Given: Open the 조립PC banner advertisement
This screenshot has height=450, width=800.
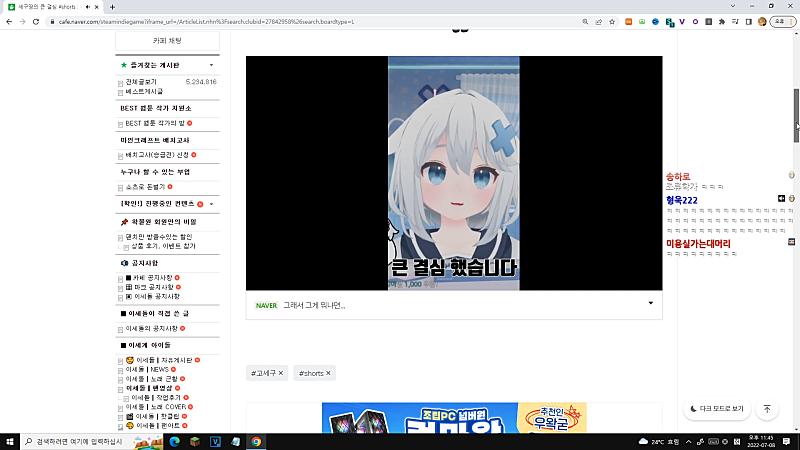Looking at the screenshot, I should point(454,418).
